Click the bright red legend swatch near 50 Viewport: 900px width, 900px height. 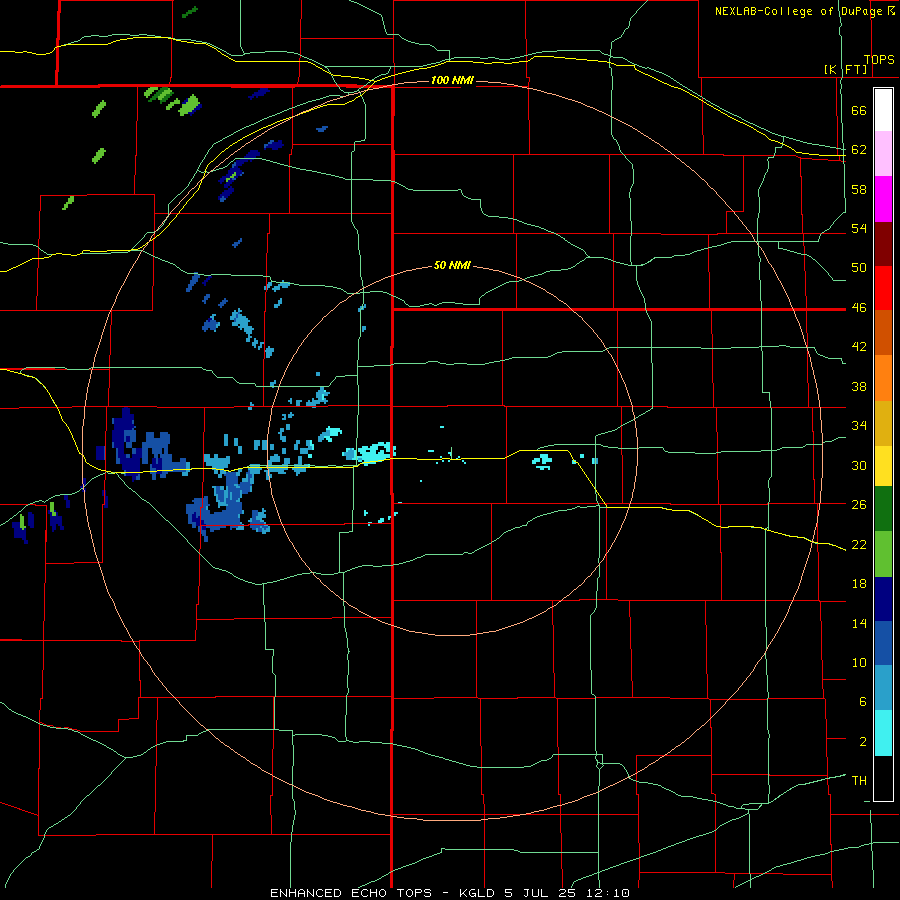pyautogui.click(x=883, y=288)
